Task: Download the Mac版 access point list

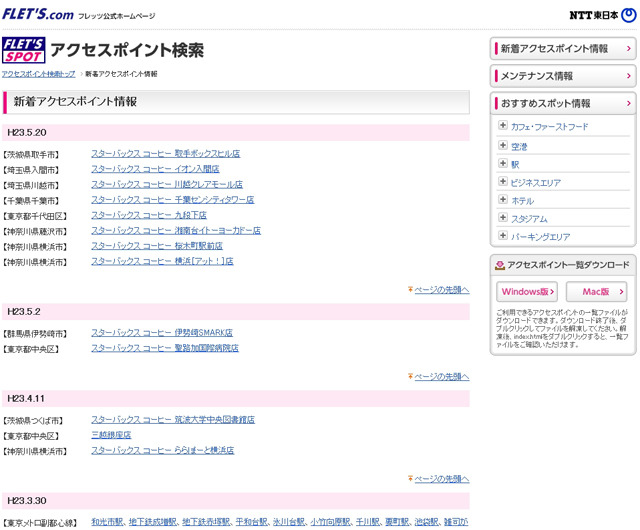Action: pyautogui.click(x=596, y=292)
